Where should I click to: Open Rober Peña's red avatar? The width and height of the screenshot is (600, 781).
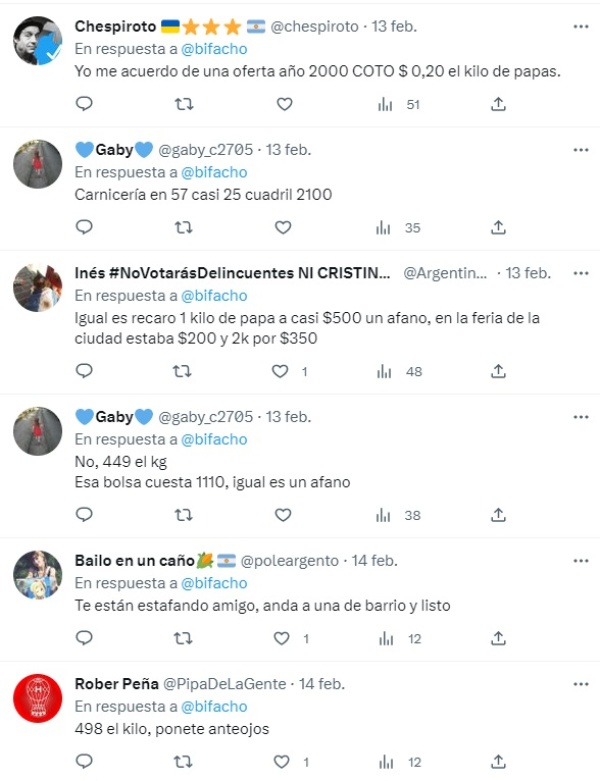pyautogui.click(x=38, y=699)
